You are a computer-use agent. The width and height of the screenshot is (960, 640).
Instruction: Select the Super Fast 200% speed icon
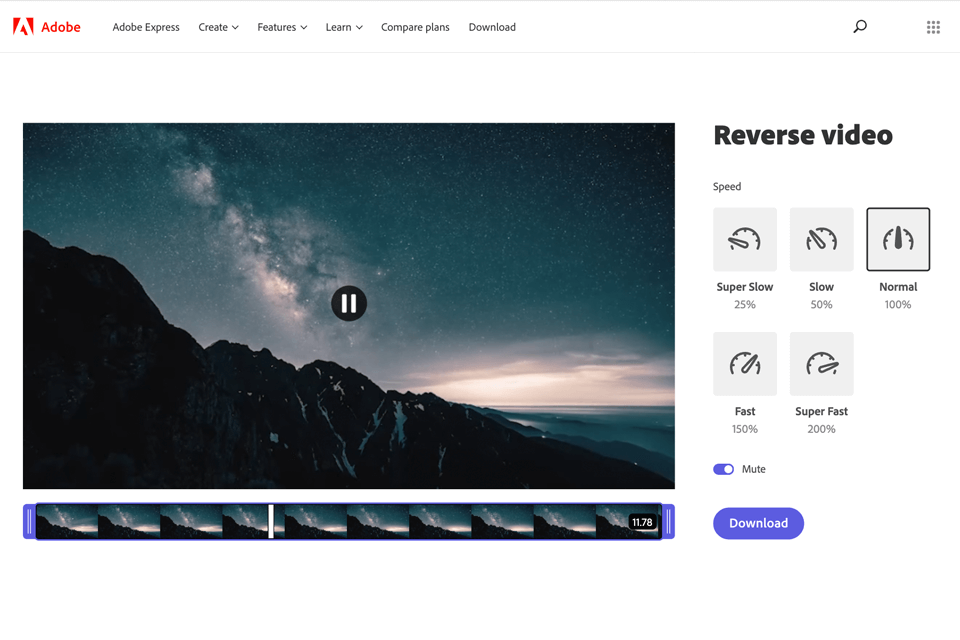pyautogui.click(x=821, y=364)
